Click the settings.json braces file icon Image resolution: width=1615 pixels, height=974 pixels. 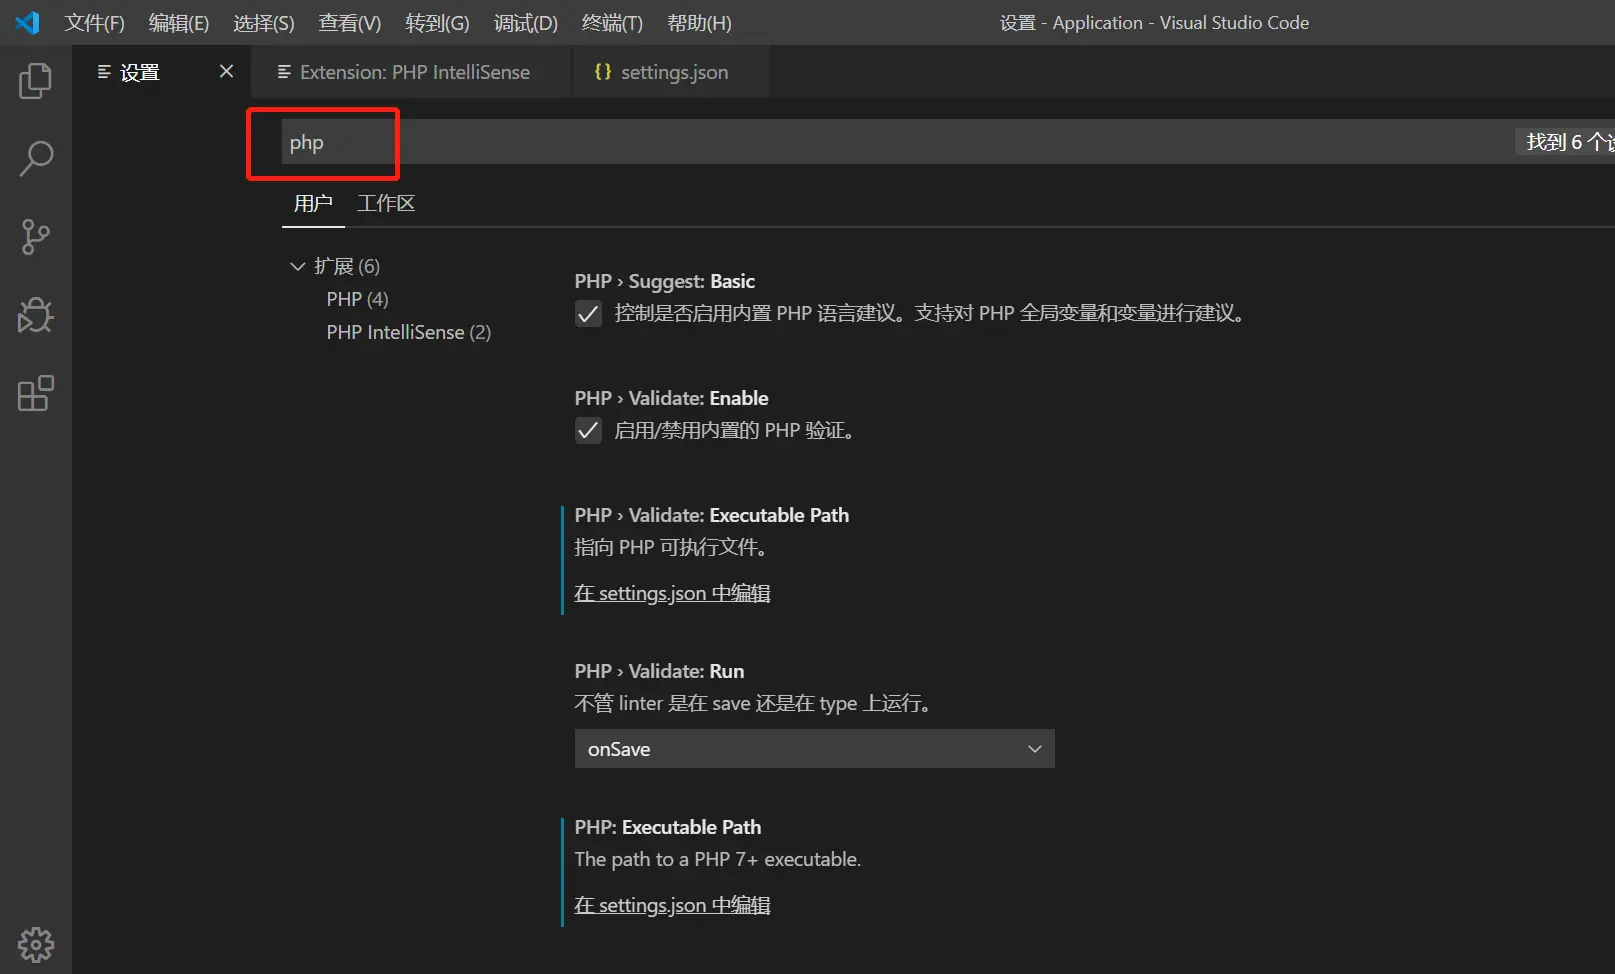tap(602, 72)
